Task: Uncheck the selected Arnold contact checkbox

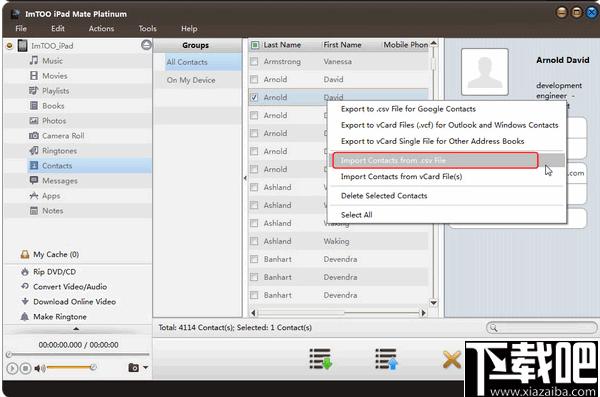Action: [x=254, y=97]
